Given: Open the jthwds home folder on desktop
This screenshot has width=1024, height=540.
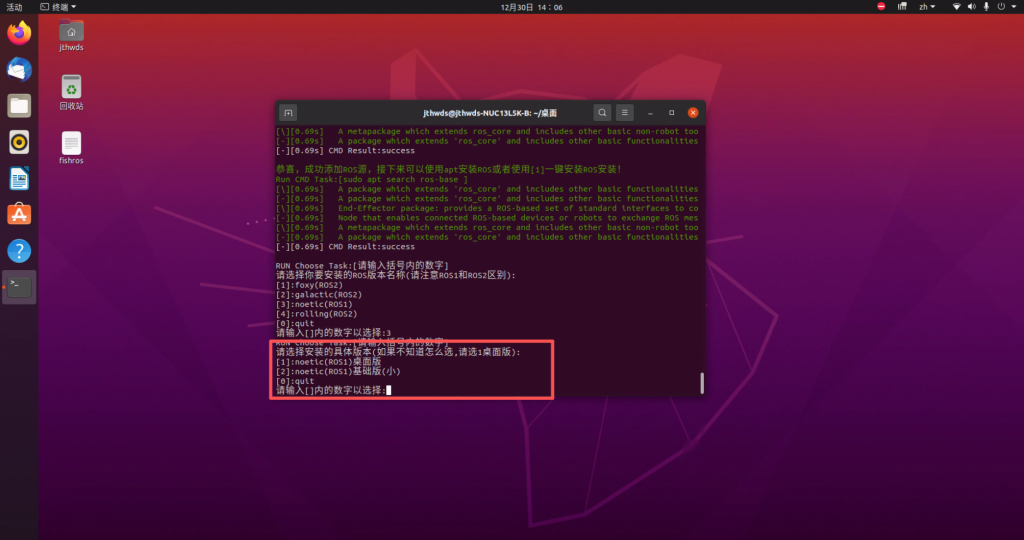Looking at the screenshot, I should [x=71, y=35].
